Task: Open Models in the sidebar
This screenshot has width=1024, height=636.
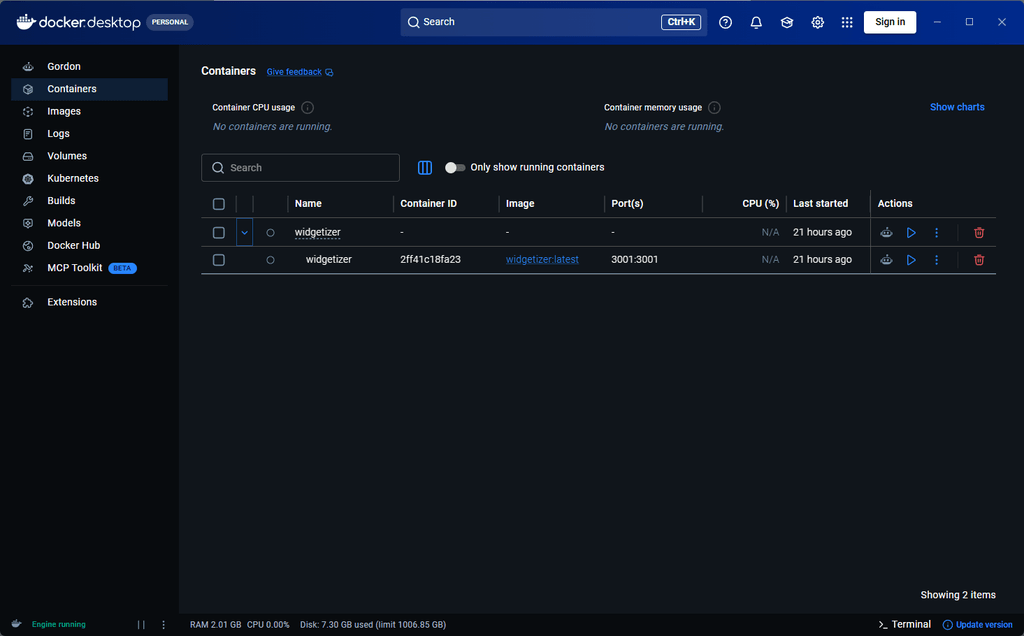Action: (x=89, y=223)
